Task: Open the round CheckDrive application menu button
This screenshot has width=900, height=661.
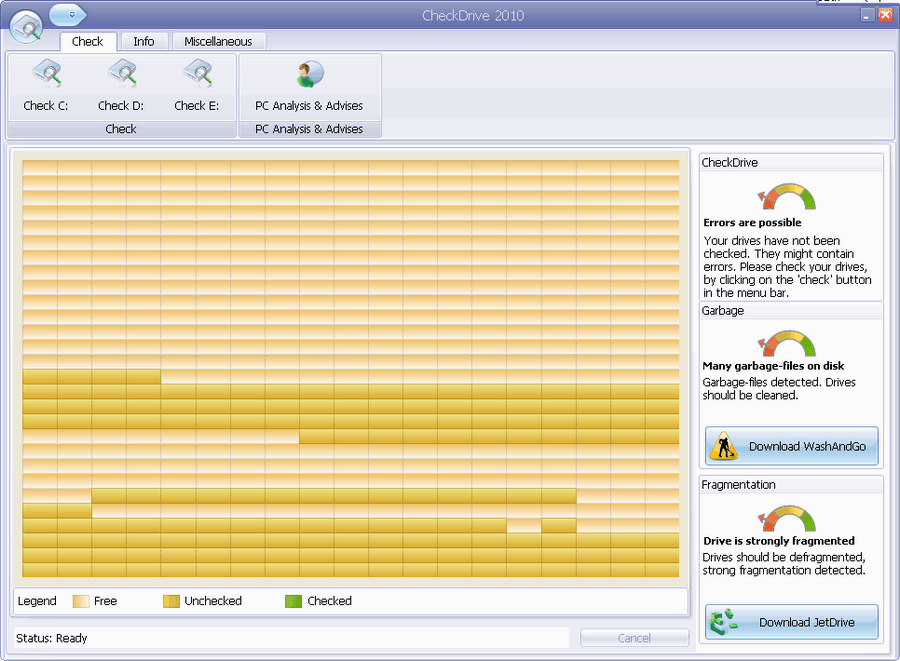Action: click(26, 26)
